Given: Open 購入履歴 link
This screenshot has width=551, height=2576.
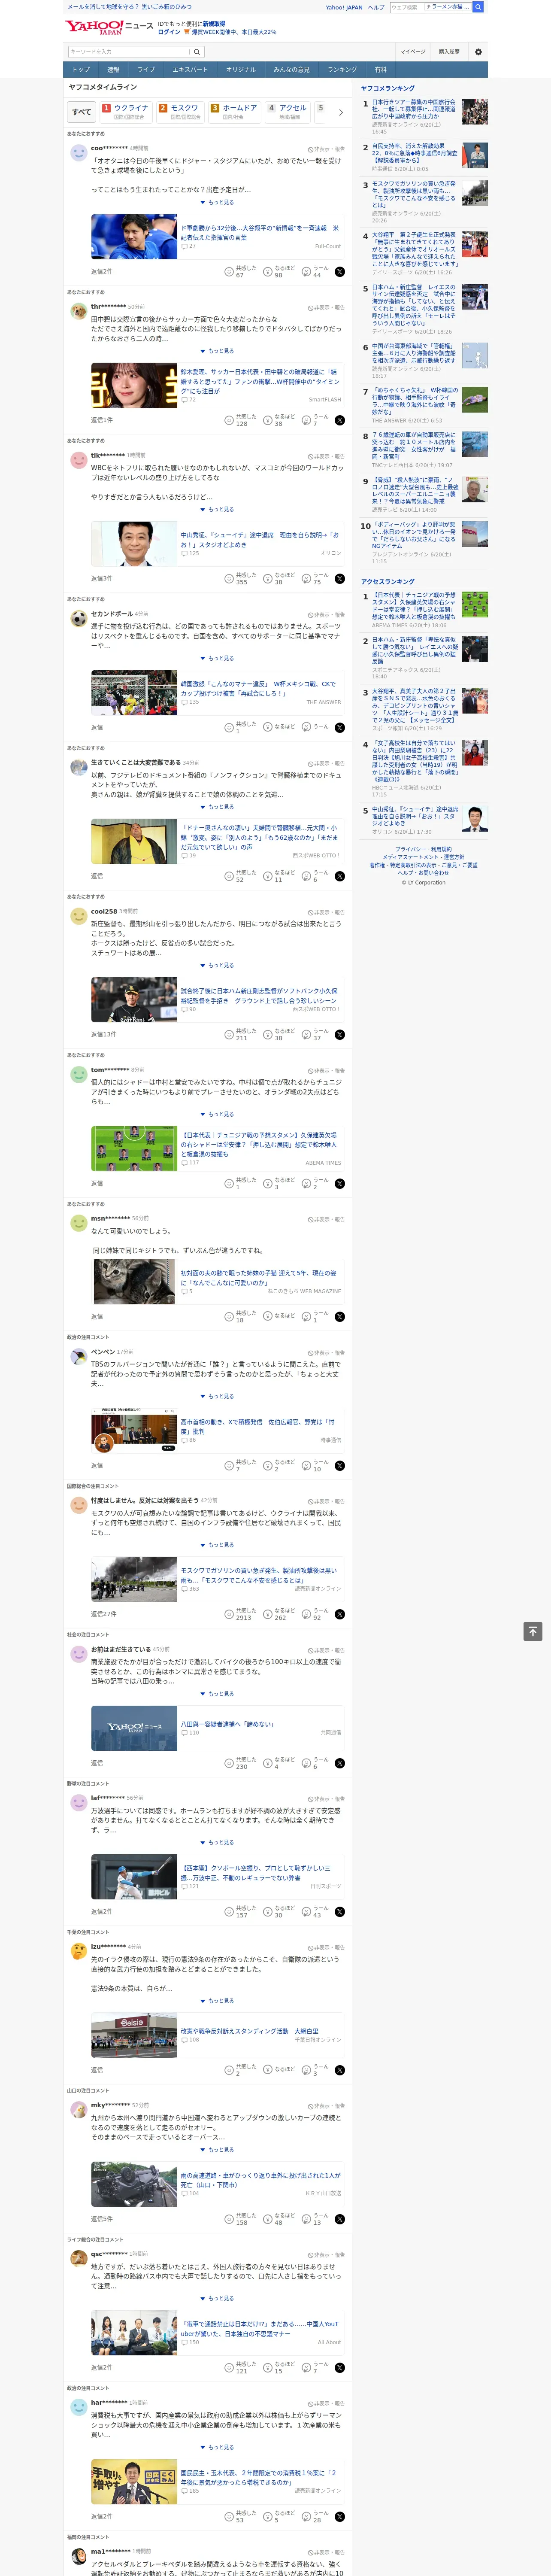Looking at the screenshot, I should coord(449,52).
